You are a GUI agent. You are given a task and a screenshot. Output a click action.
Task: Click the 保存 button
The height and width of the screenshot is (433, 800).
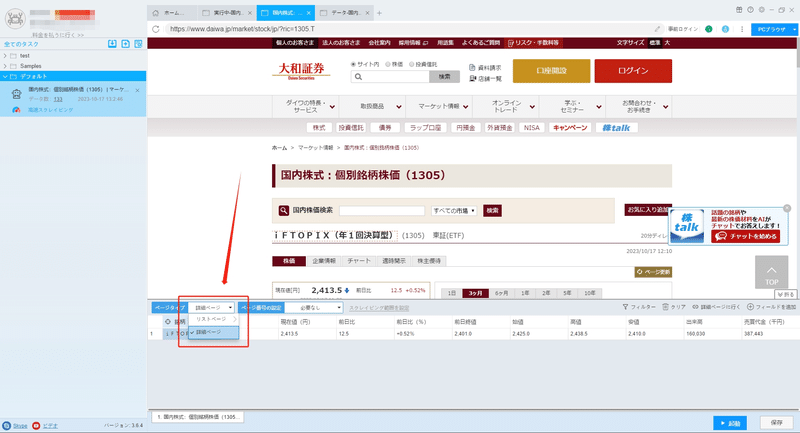pos(777,423)
